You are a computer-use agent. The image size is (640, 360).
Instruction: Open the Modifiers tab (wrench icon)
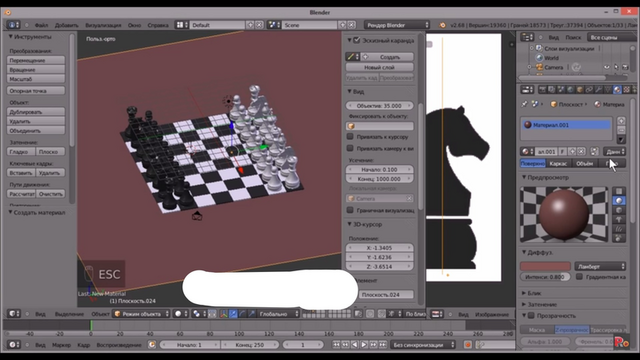(598, 89)
